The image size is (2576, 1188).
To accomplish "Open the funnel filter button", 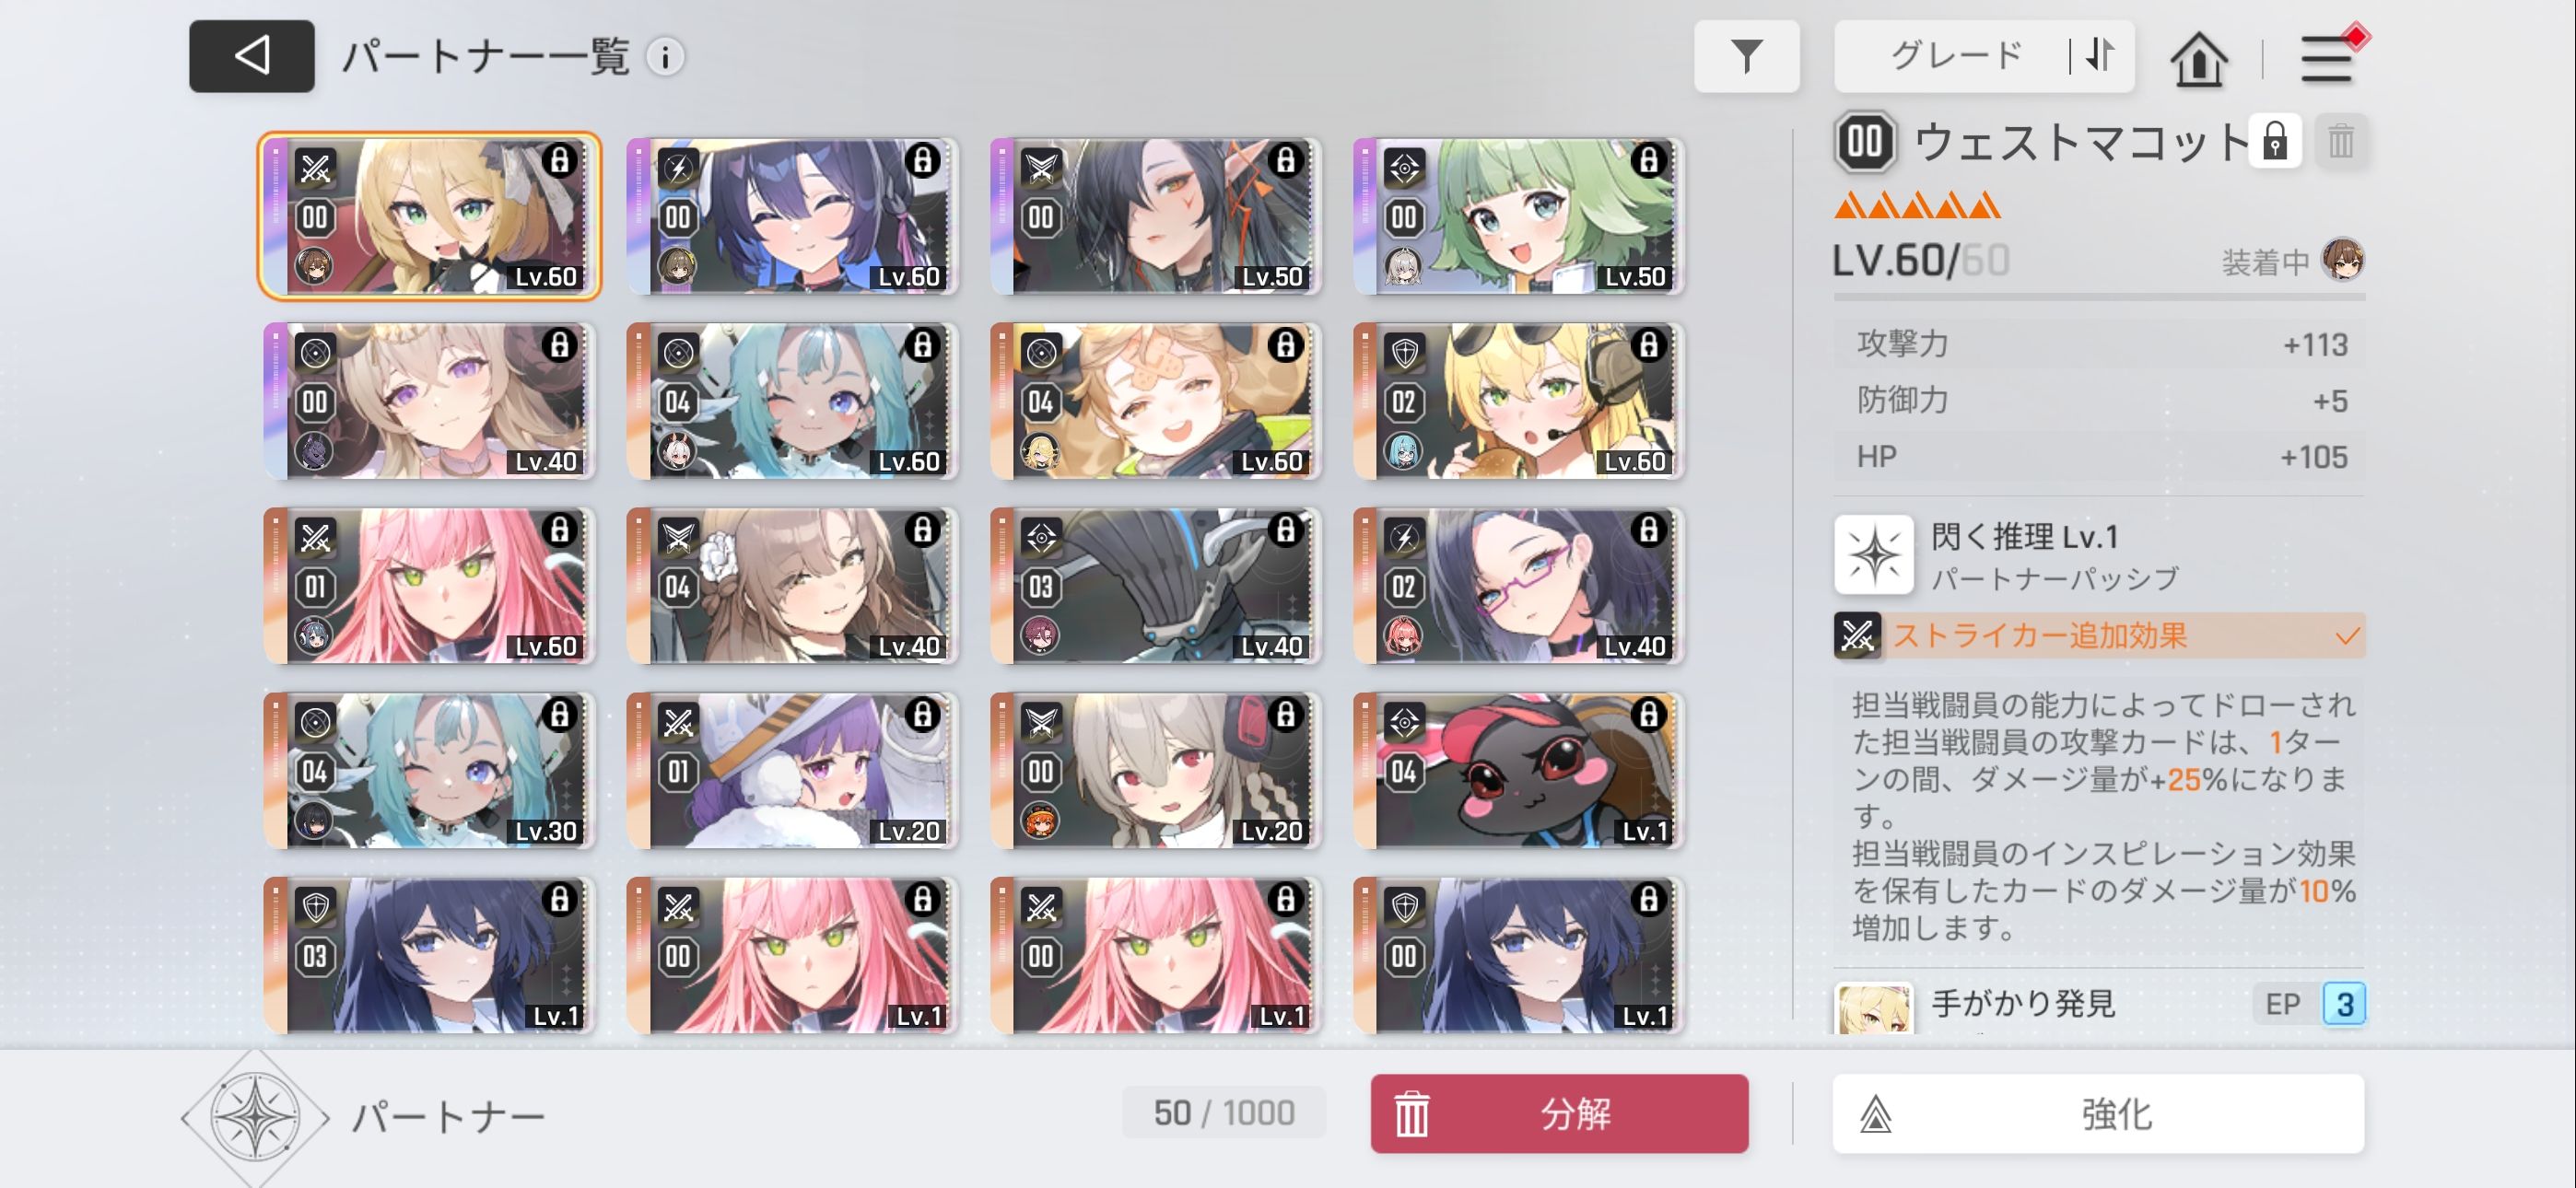I will coord(1746,56).
